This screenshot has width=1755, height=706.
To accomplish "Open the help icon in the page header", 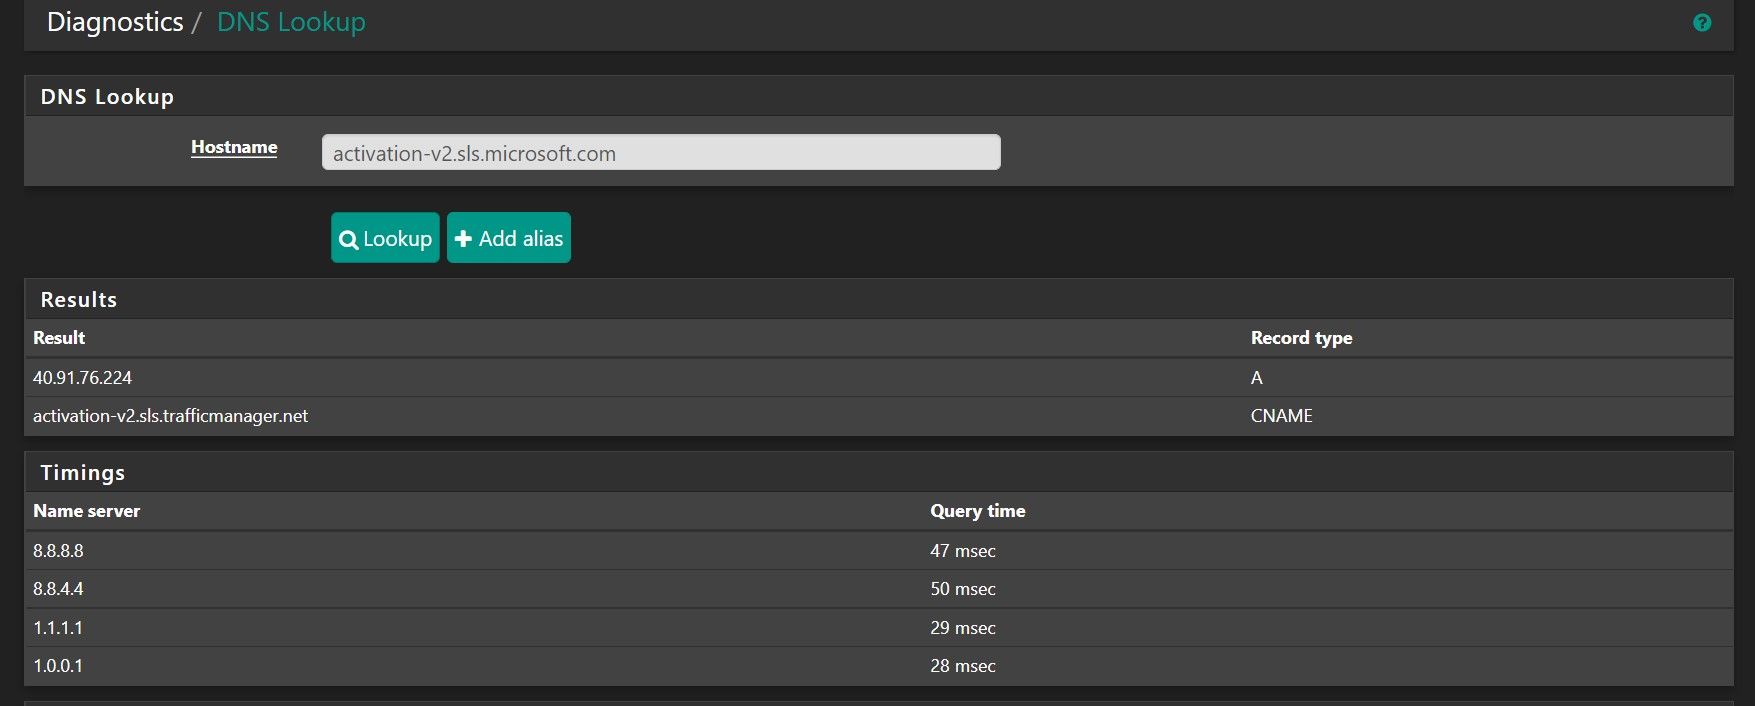I will pyautogui.click(x=1701, y=23).
